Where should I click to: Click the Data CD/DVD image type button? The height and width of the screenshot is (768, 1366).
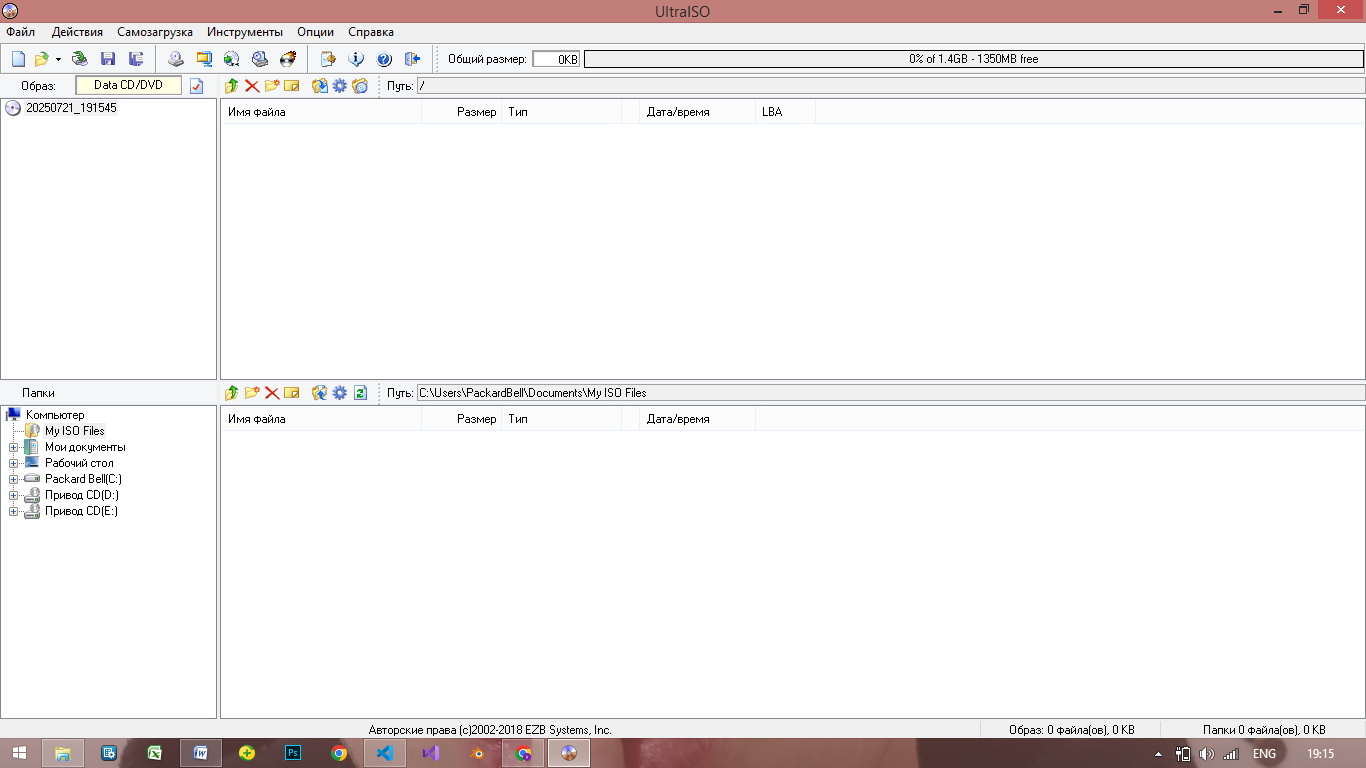(128, 85)
